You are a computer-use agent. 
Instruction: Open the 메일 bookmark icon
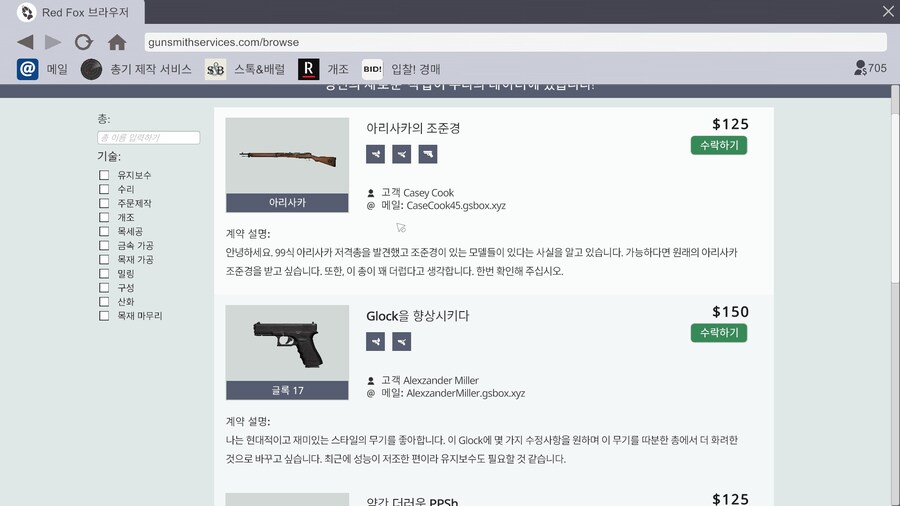[x=27, y=69]
